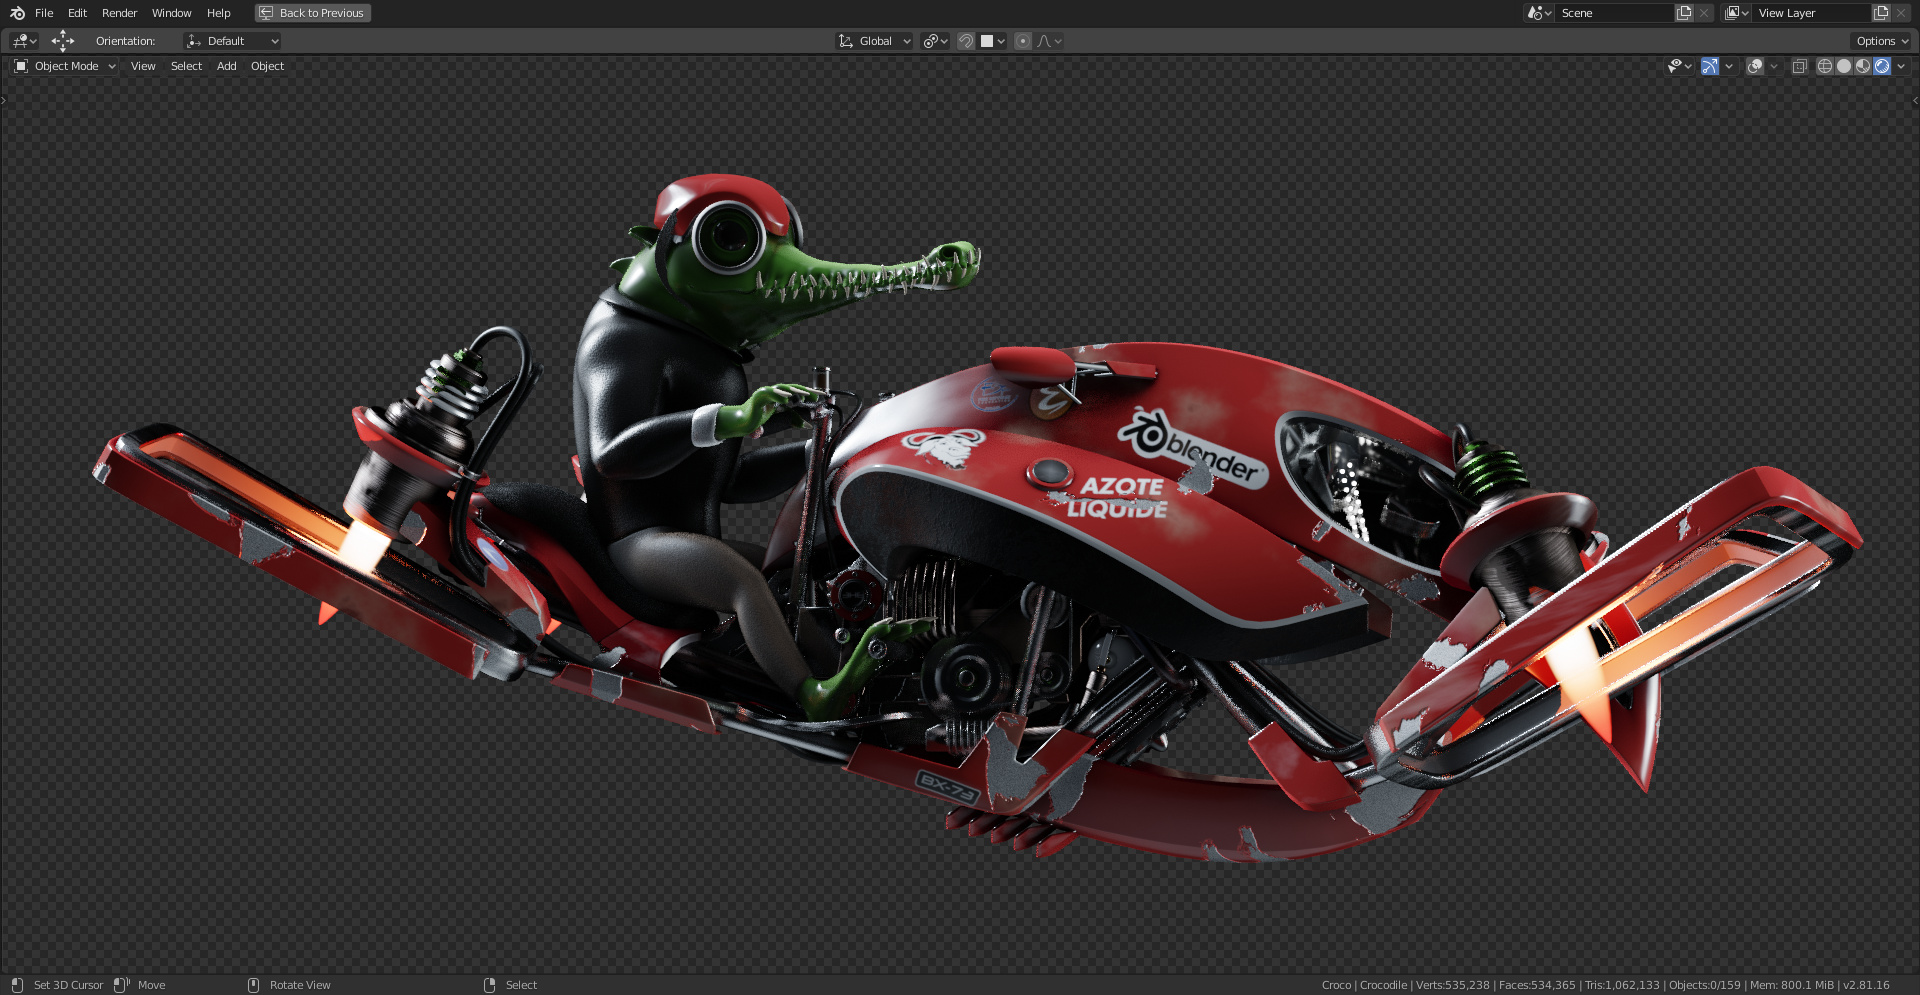
Task: Click Select mouse hint icon in status bar
Action: click(x=489, y=985)
